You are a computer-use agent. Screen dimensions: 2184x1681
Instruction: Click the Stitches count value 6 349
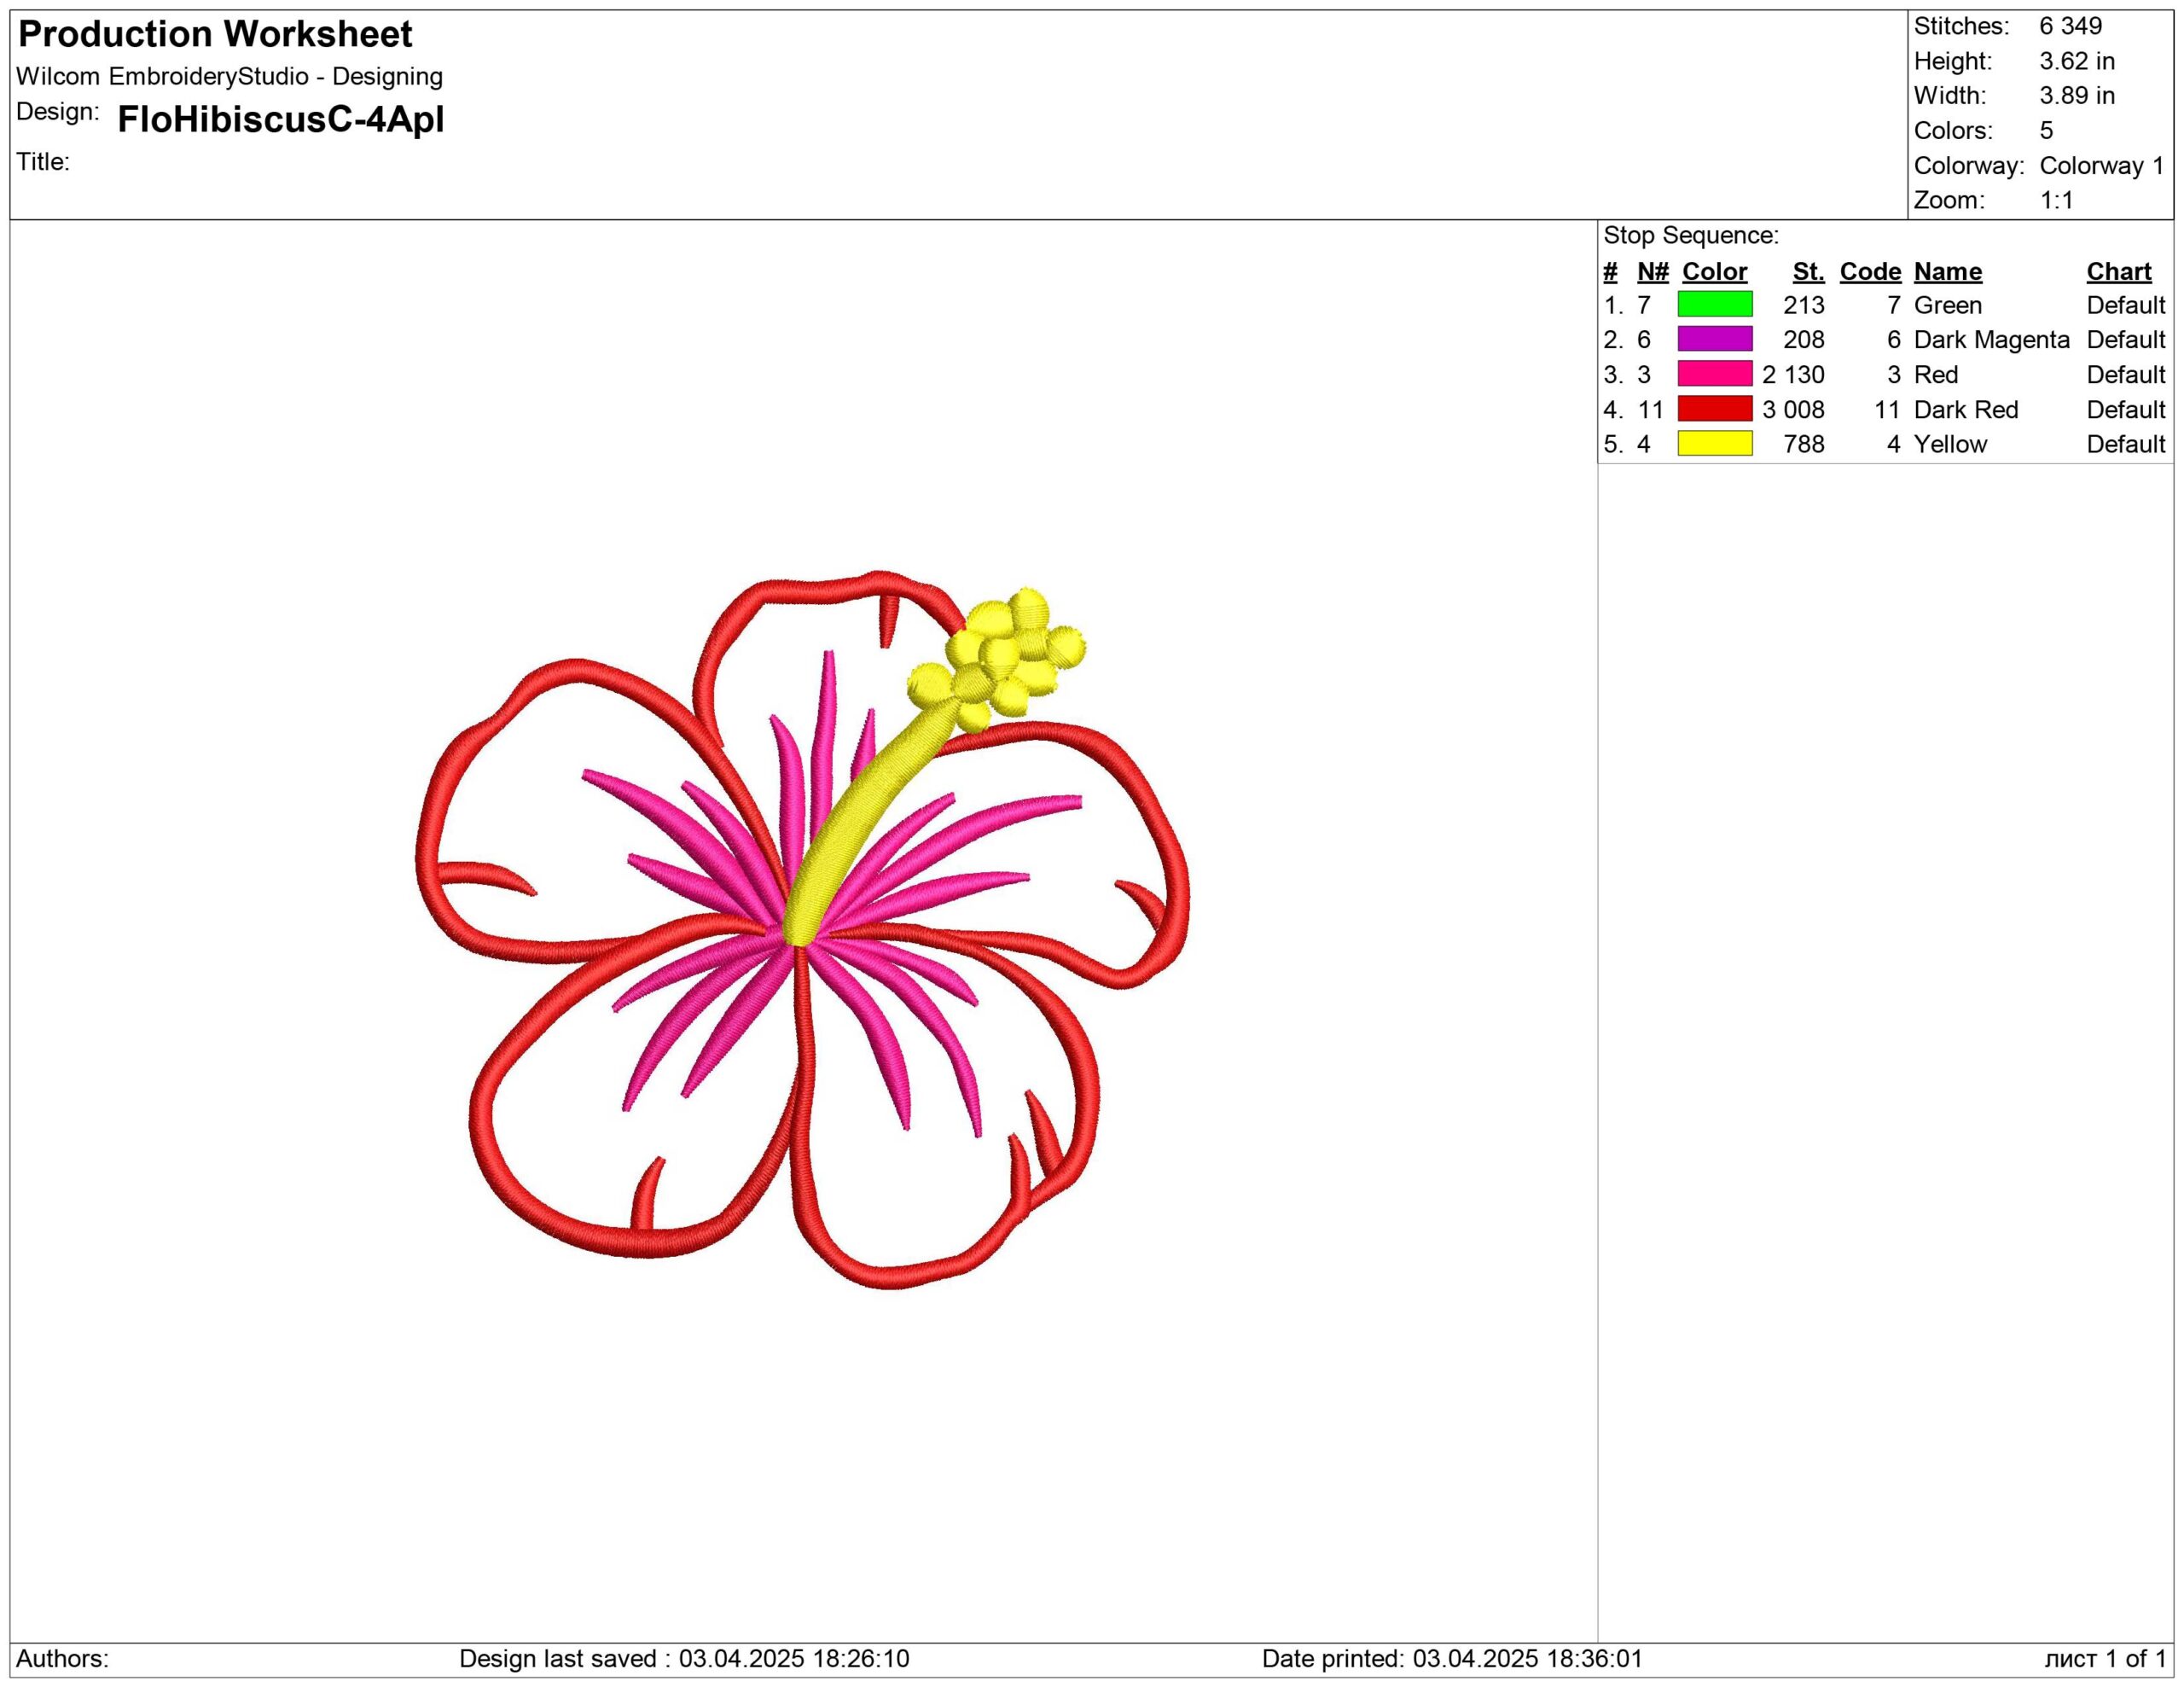[2070, 26]
